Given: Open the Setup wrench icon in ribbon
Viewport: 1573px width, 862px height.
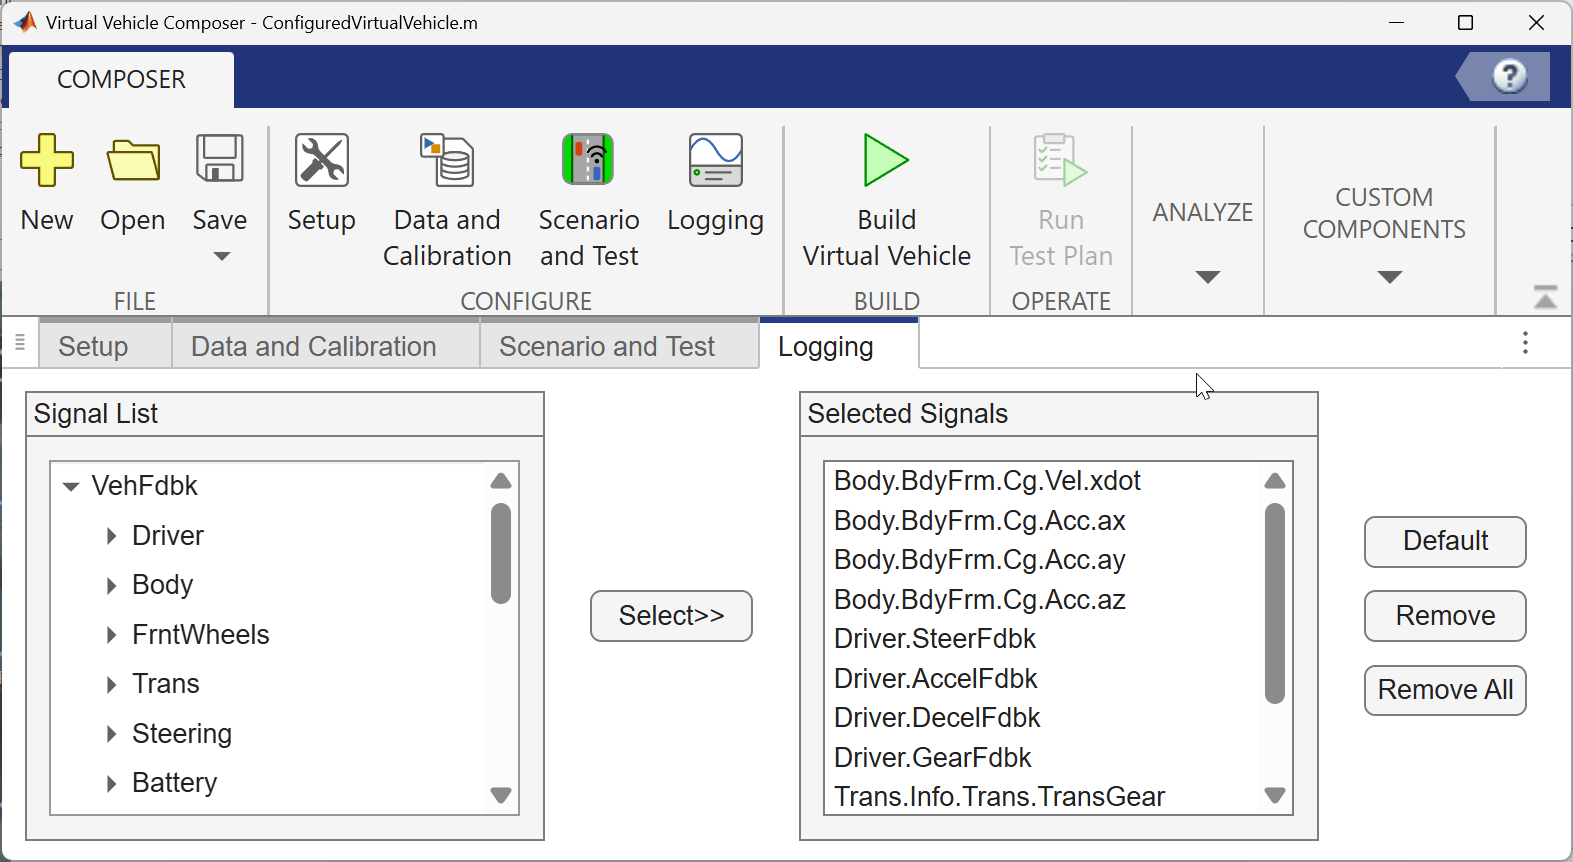Looking at the screenshot, I should click(322, 160).
